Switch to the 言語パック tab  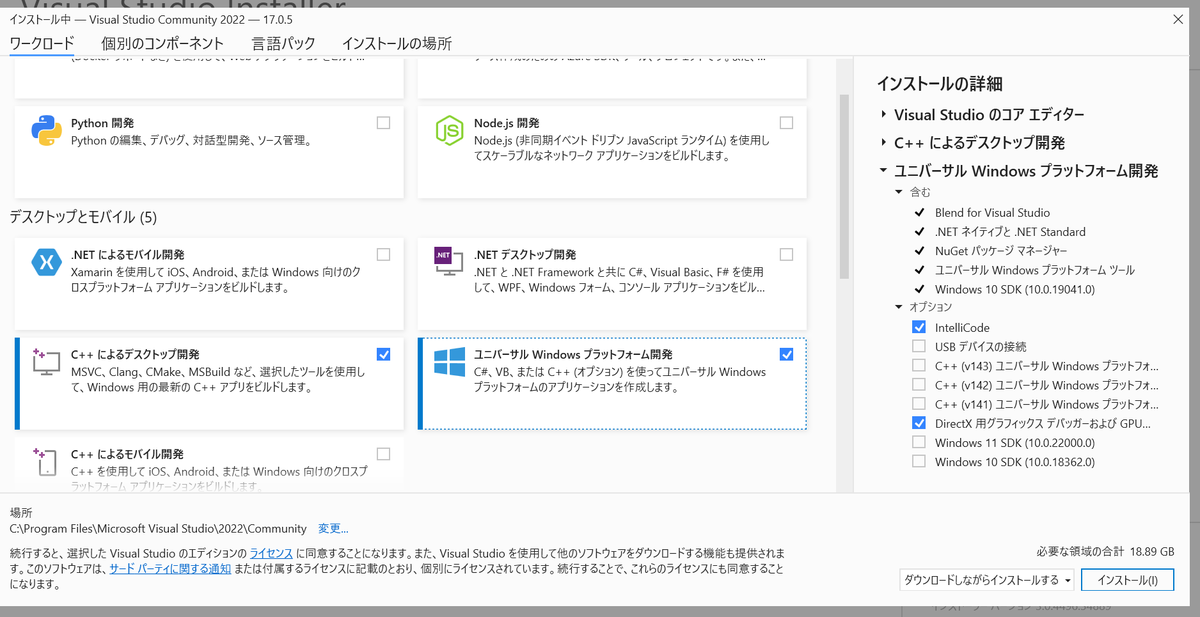click(x=283, y=43)
